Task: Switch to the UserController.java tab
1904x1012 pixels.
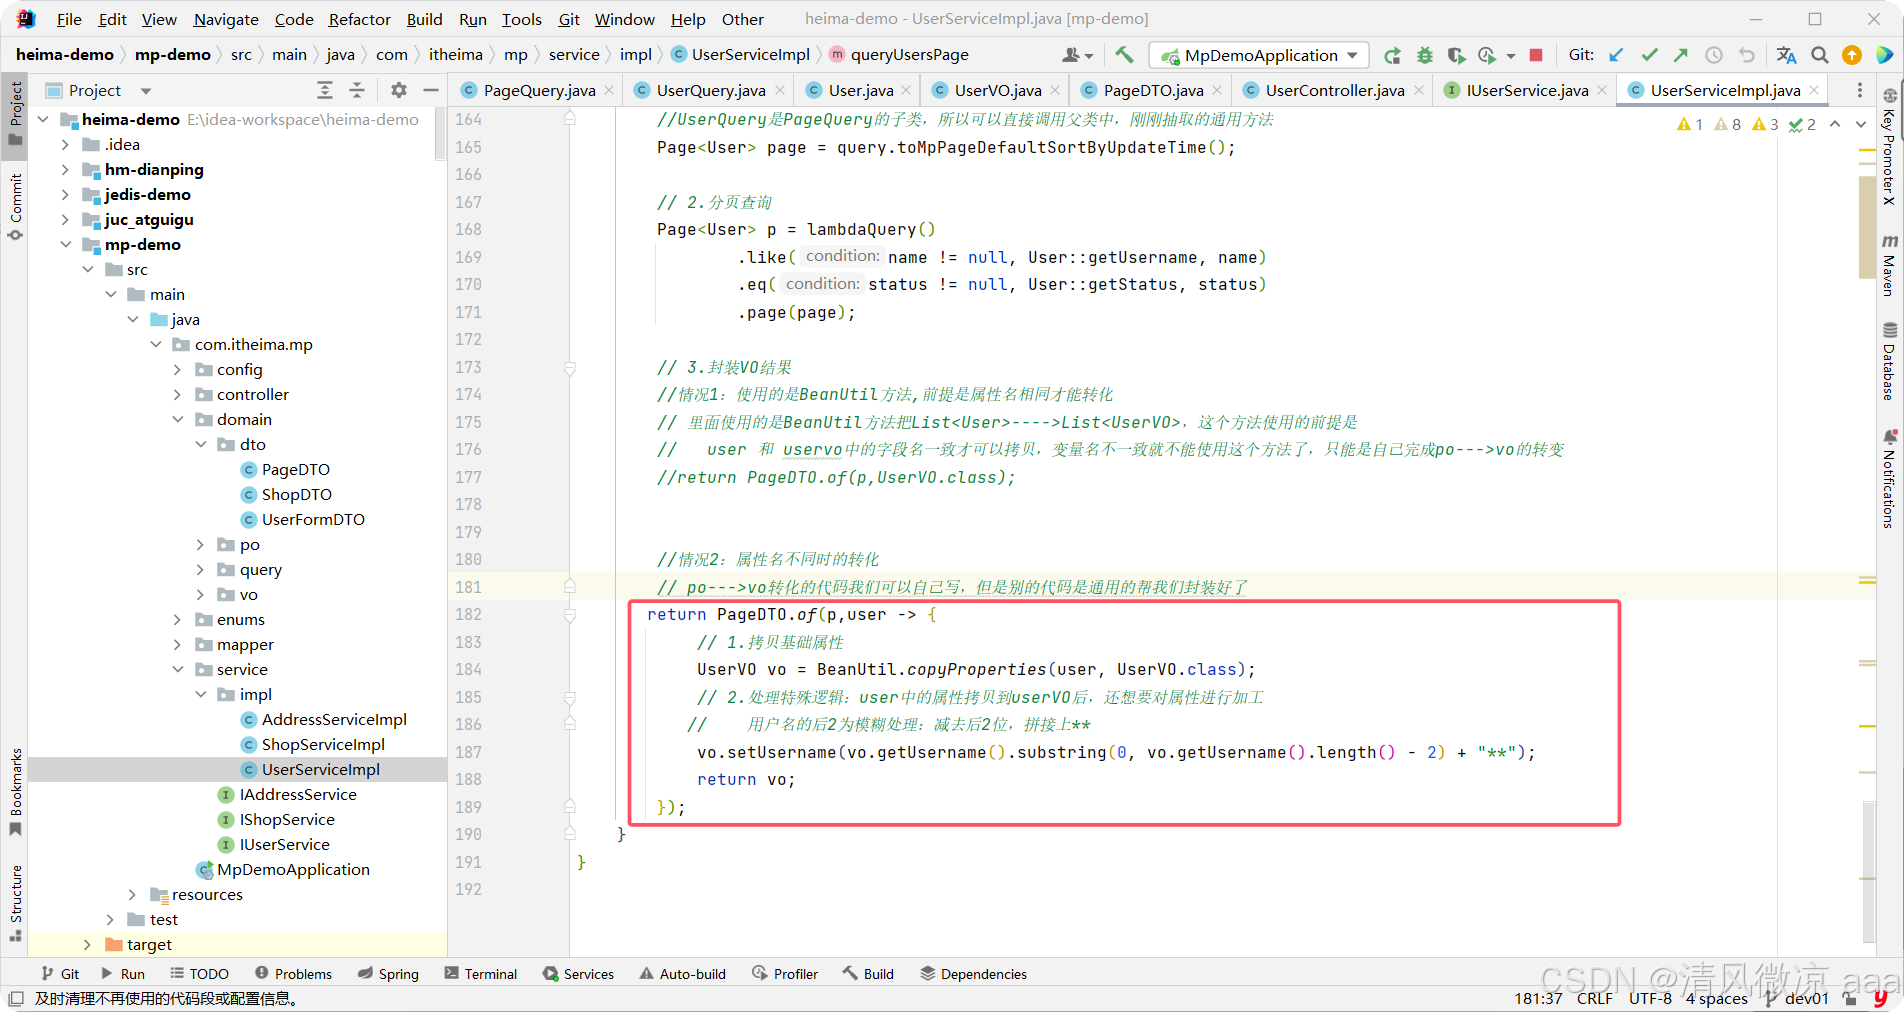Action: pos(1334,90)
